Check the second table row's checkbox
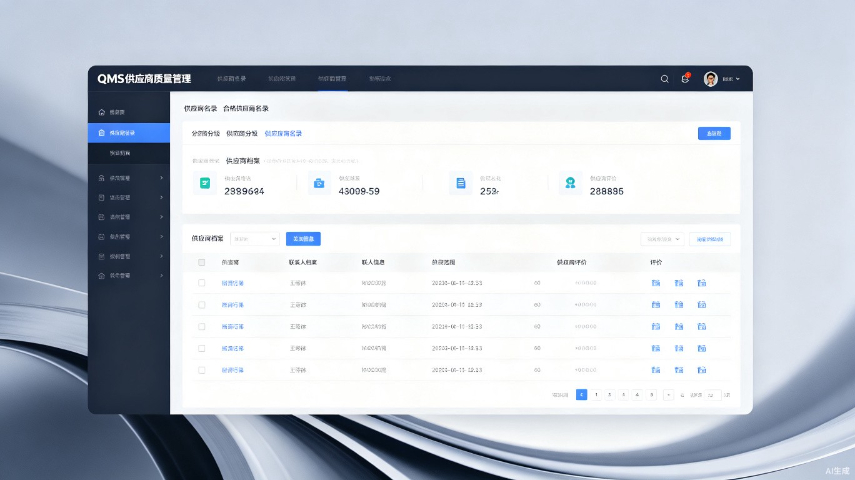 [x=202, y=305]
